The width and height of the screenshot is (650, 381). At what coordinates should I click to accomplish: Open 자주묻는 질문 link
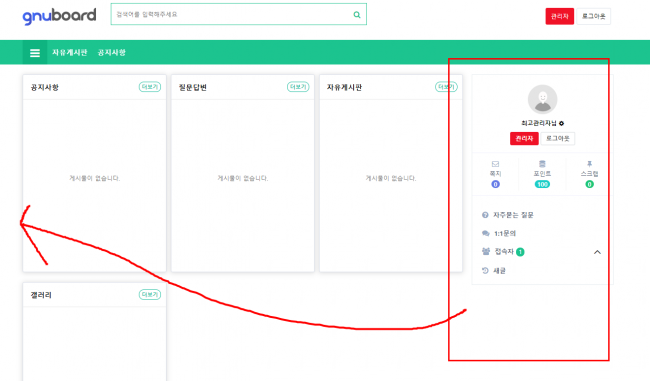[513, 215]
